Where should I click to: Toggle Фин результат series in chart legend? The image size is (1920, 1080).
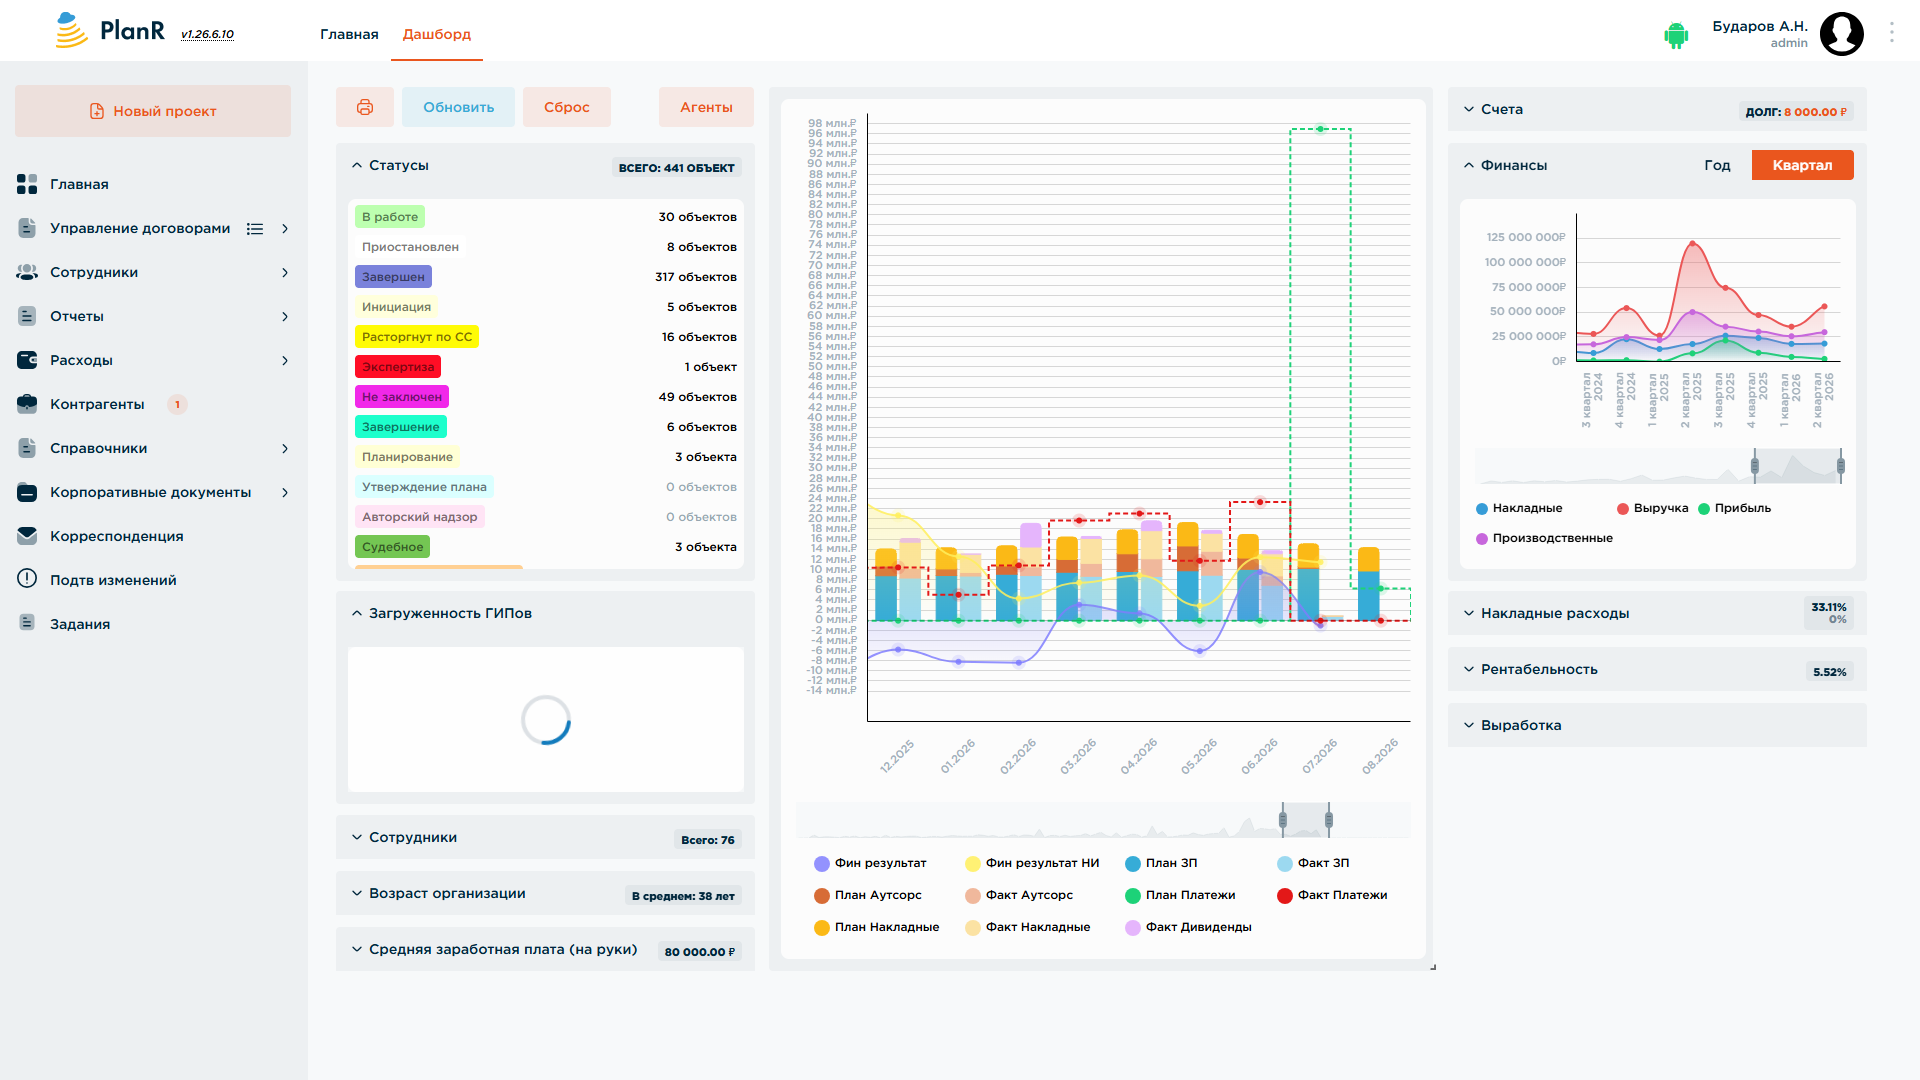(870, 863)
